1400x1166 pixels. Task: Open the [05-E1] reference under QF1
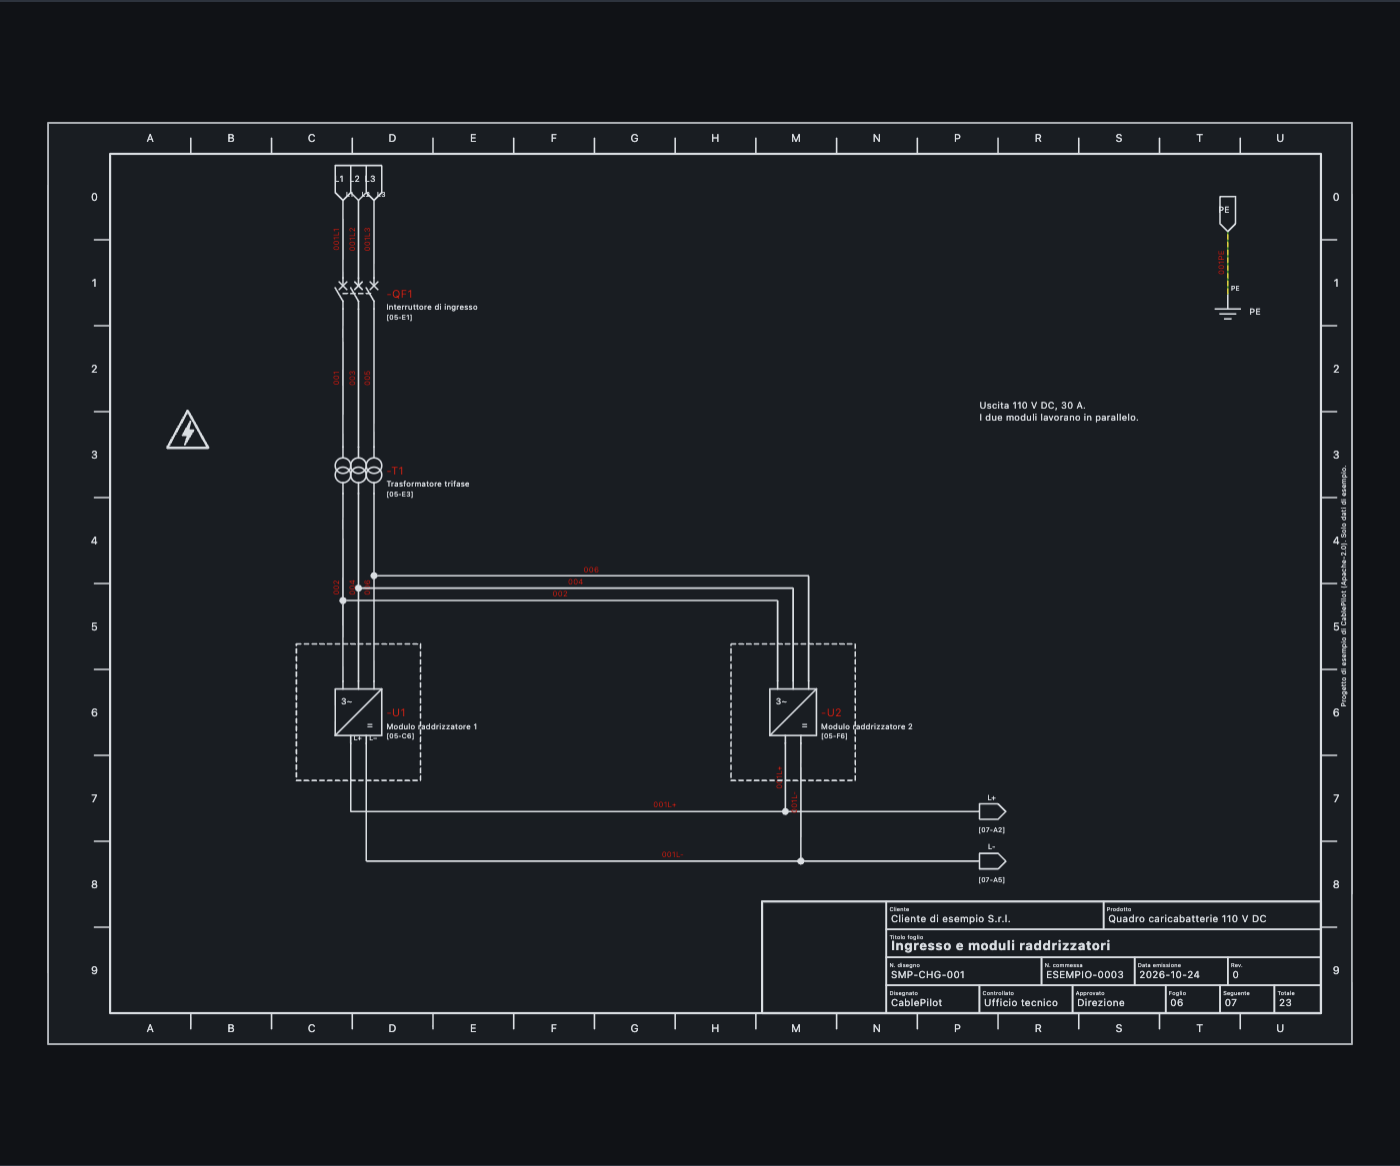[399, 317]
